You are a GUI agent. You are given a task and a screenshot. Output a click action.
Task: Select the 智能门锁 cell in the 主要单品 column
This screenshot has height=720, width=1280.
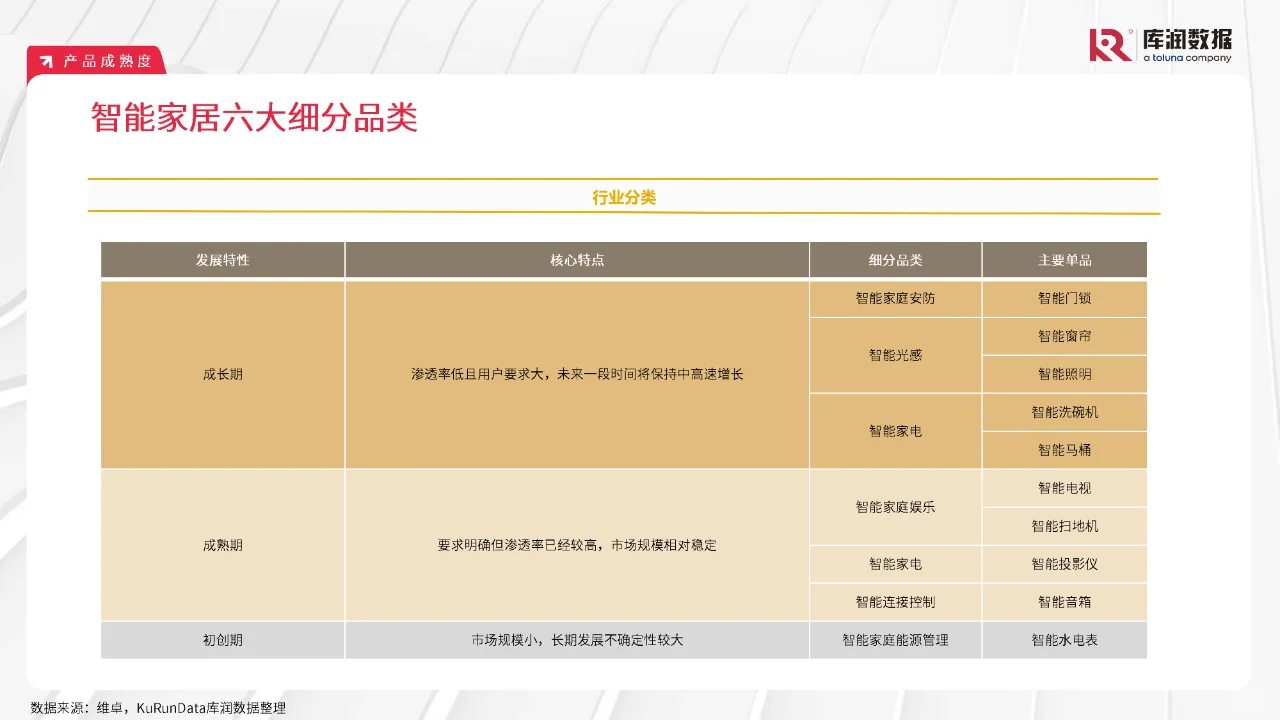click(1064, 298)
